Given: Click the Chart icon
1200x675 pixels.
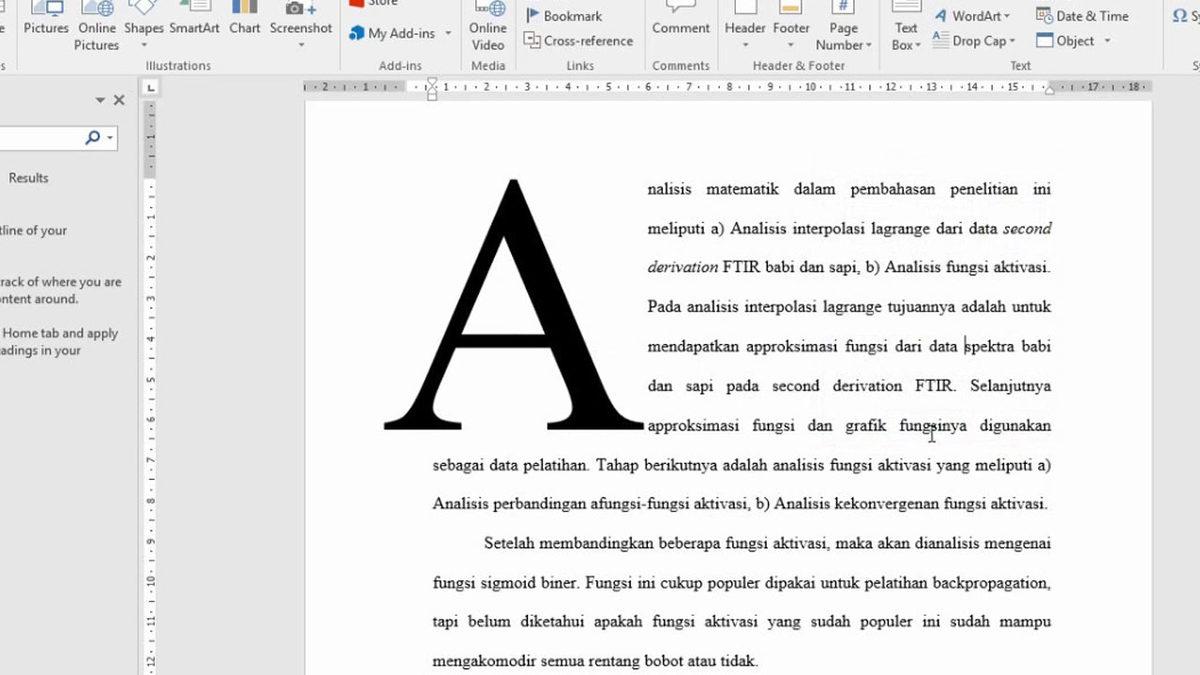Looking at the screenshot, I should [244, 20].
